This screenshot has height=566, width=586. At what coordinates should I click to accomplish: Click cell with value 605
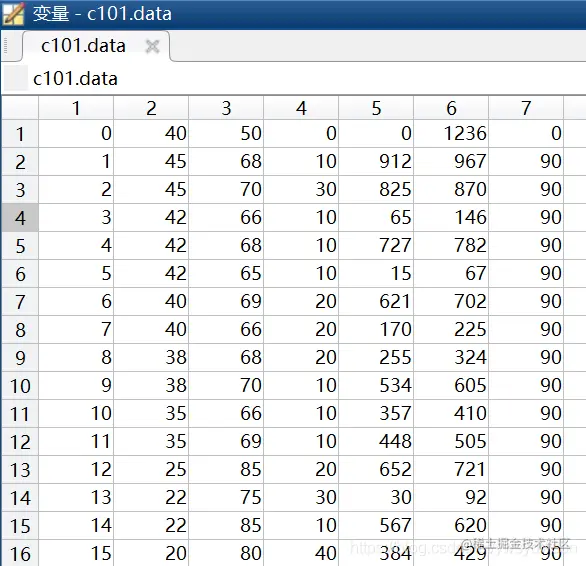coord(451,386)
